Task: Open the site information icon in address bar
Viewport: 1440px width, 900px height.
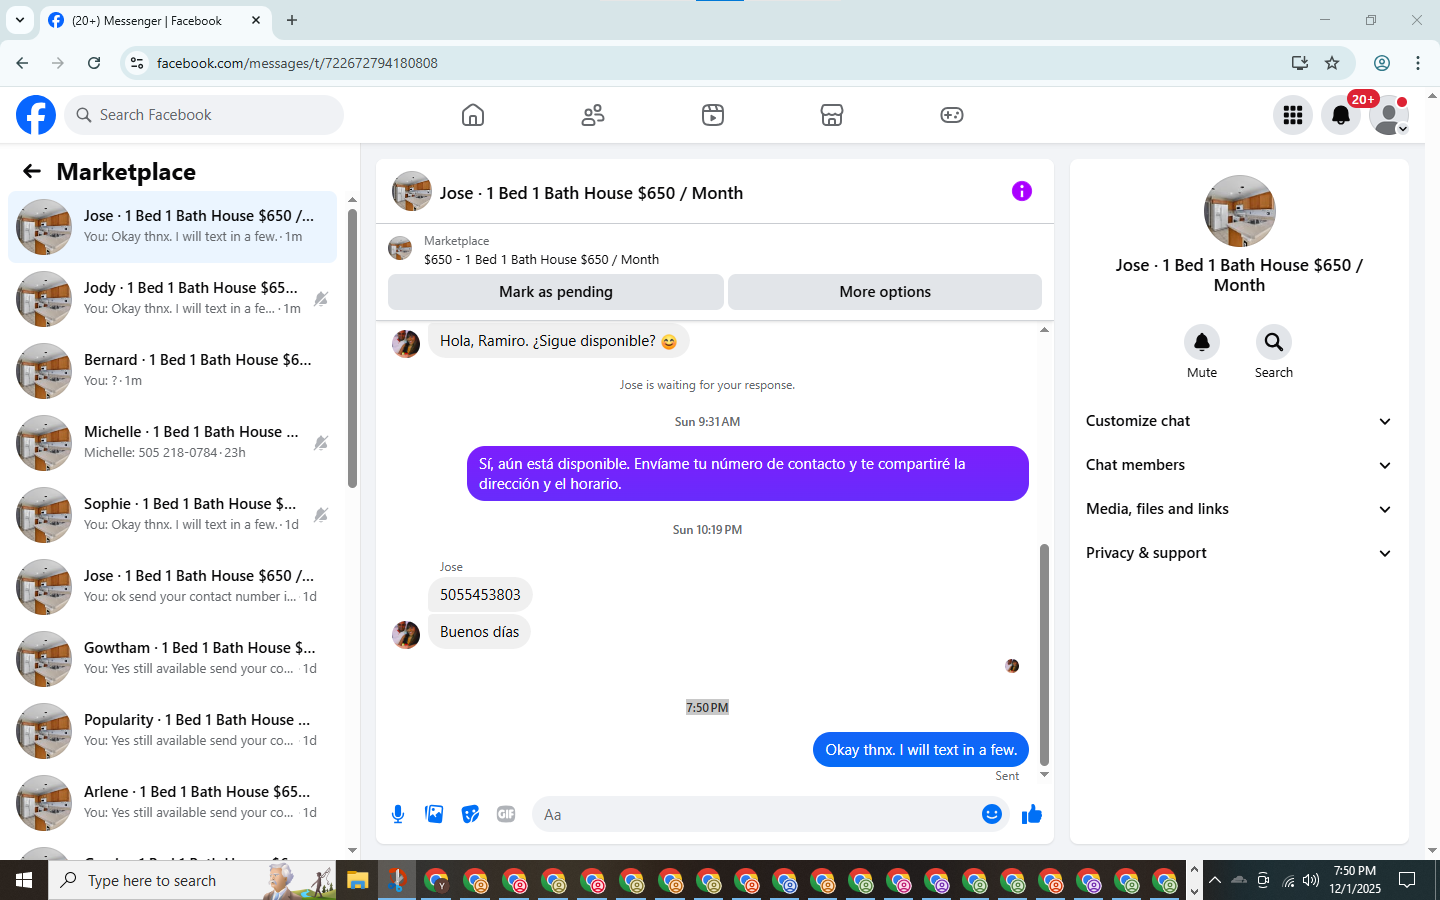Action: point(137,63)
